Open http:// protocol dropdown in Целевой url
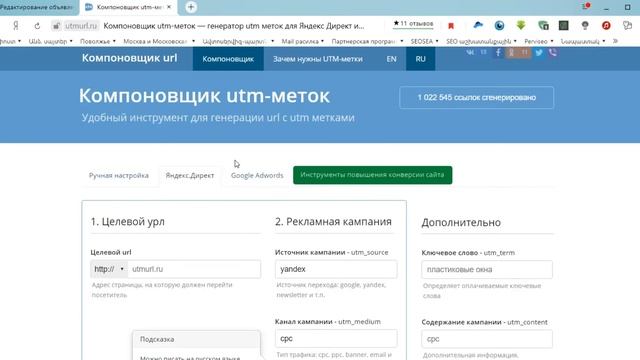The height and width of the screenshot is (360, 640). (109, 269)
